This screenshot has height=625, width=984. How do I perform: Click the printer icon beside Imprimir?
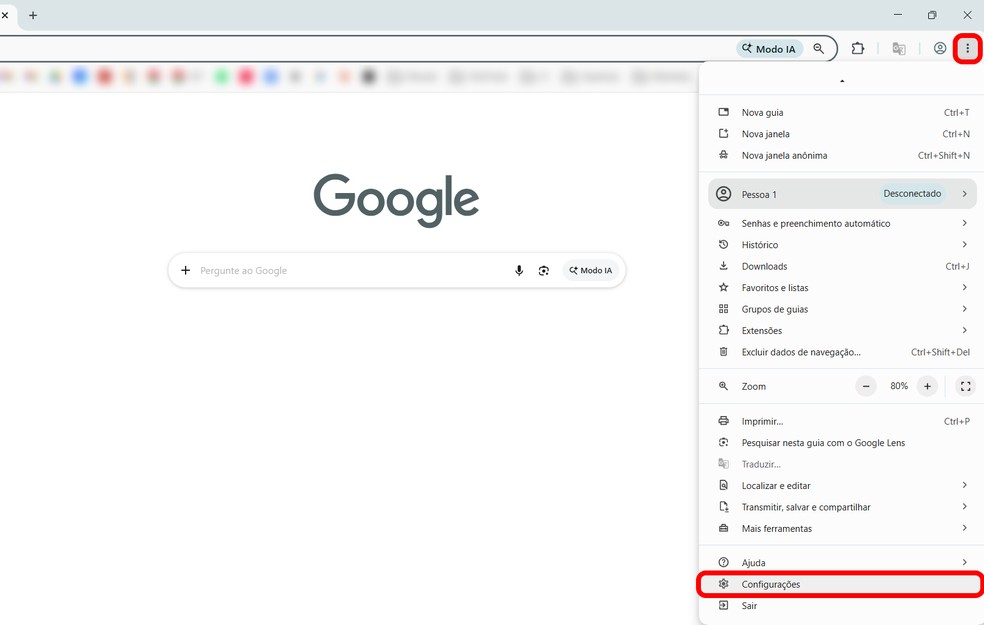[x=724, y=420]
